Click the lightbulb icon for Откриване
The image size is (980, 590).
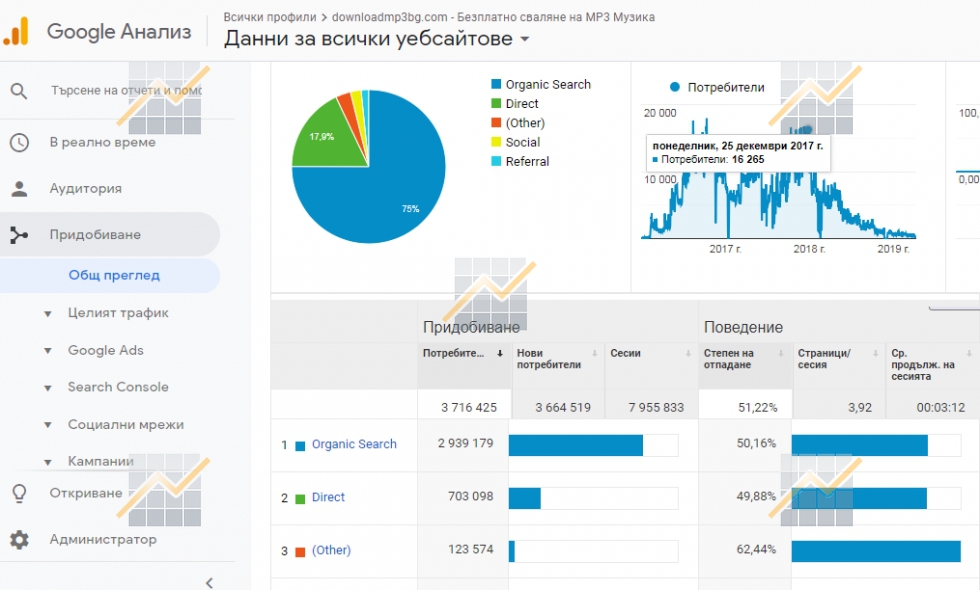click(x=19, y=493)
